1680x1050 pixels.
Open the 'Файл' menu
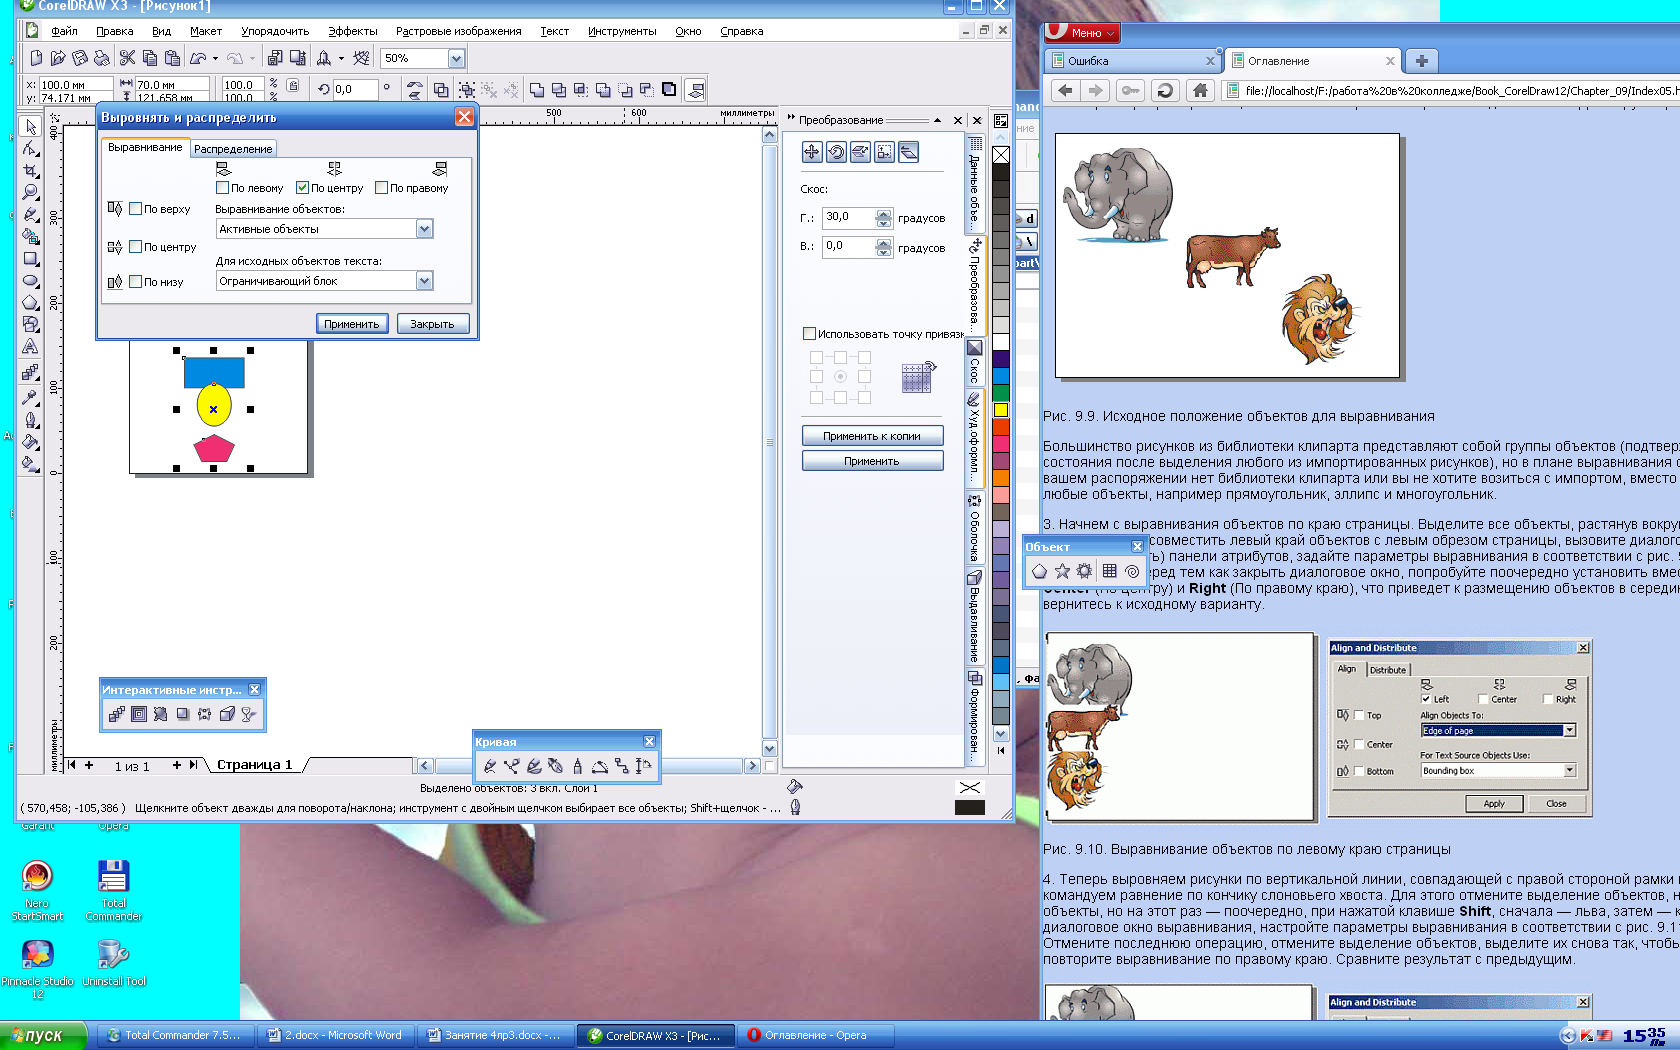coord(64,31)
